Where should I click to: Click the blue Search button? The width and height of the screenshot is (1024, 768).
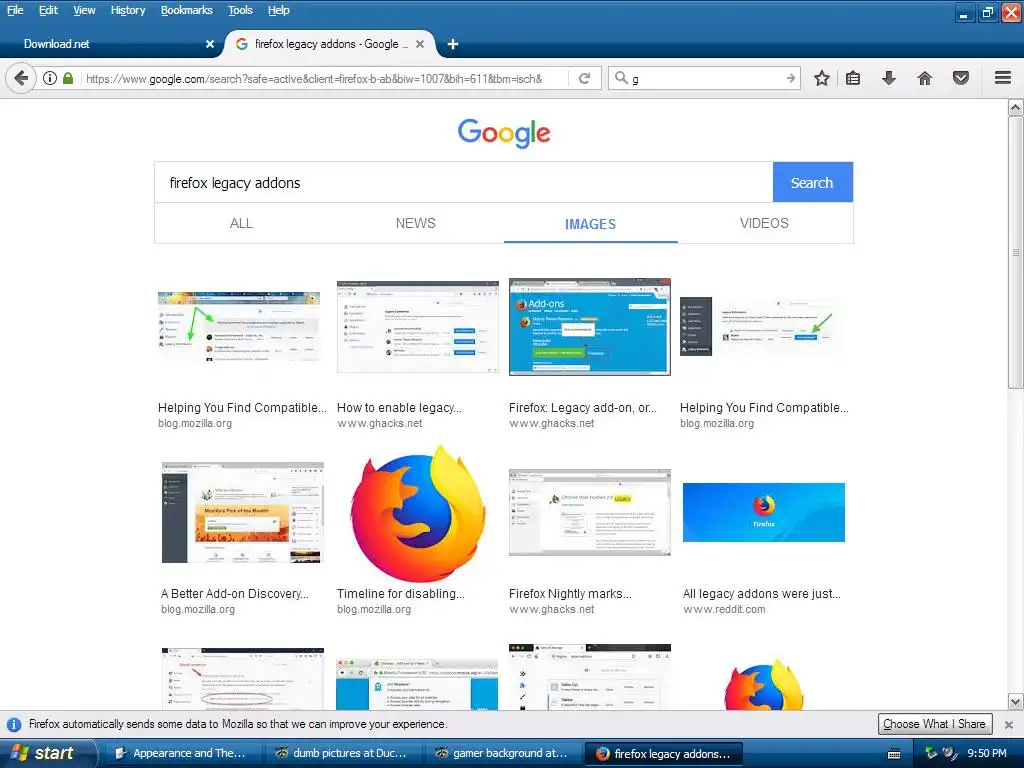[x=812, y=182]
